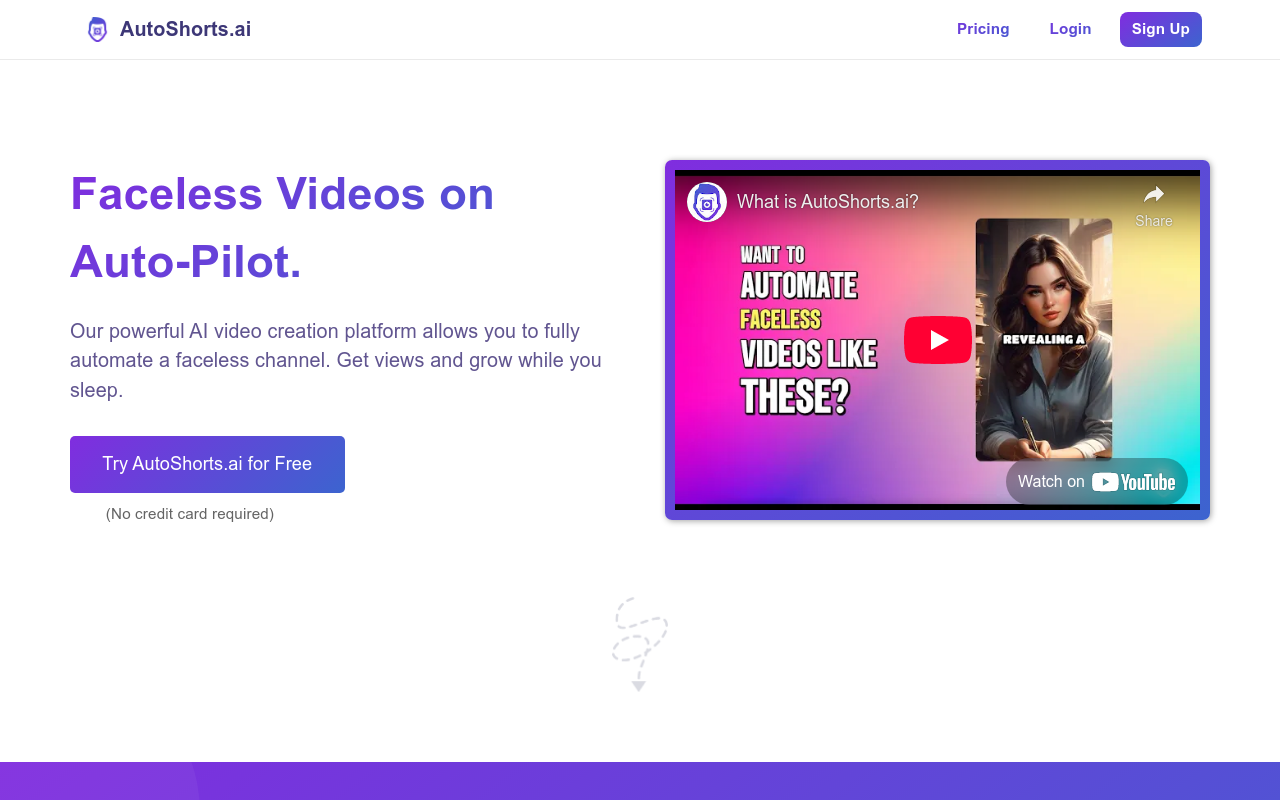Click the '(No credit card required)' text
This screenshot has height=800, width=1280.
pos(190,514)
